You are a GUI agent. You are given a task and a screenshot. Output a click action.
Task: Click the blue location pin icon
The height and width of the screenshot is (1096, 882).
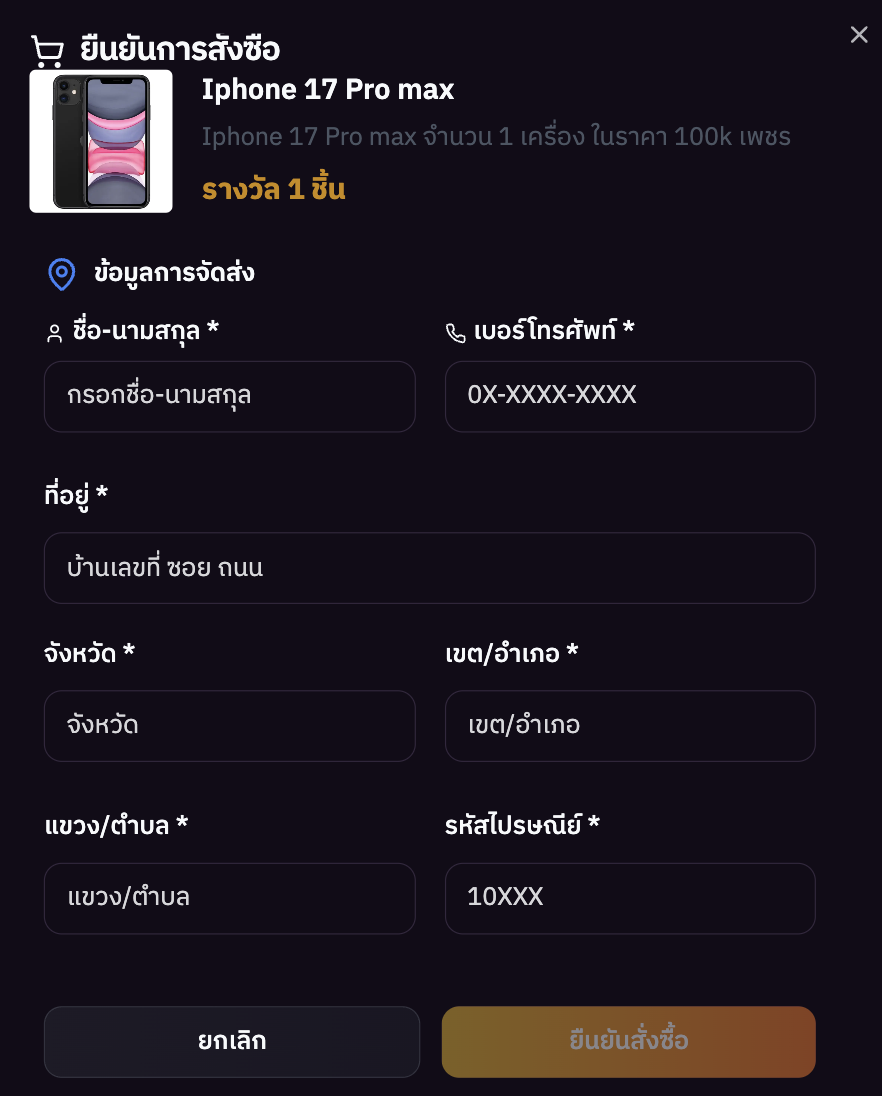pos(62,273)
